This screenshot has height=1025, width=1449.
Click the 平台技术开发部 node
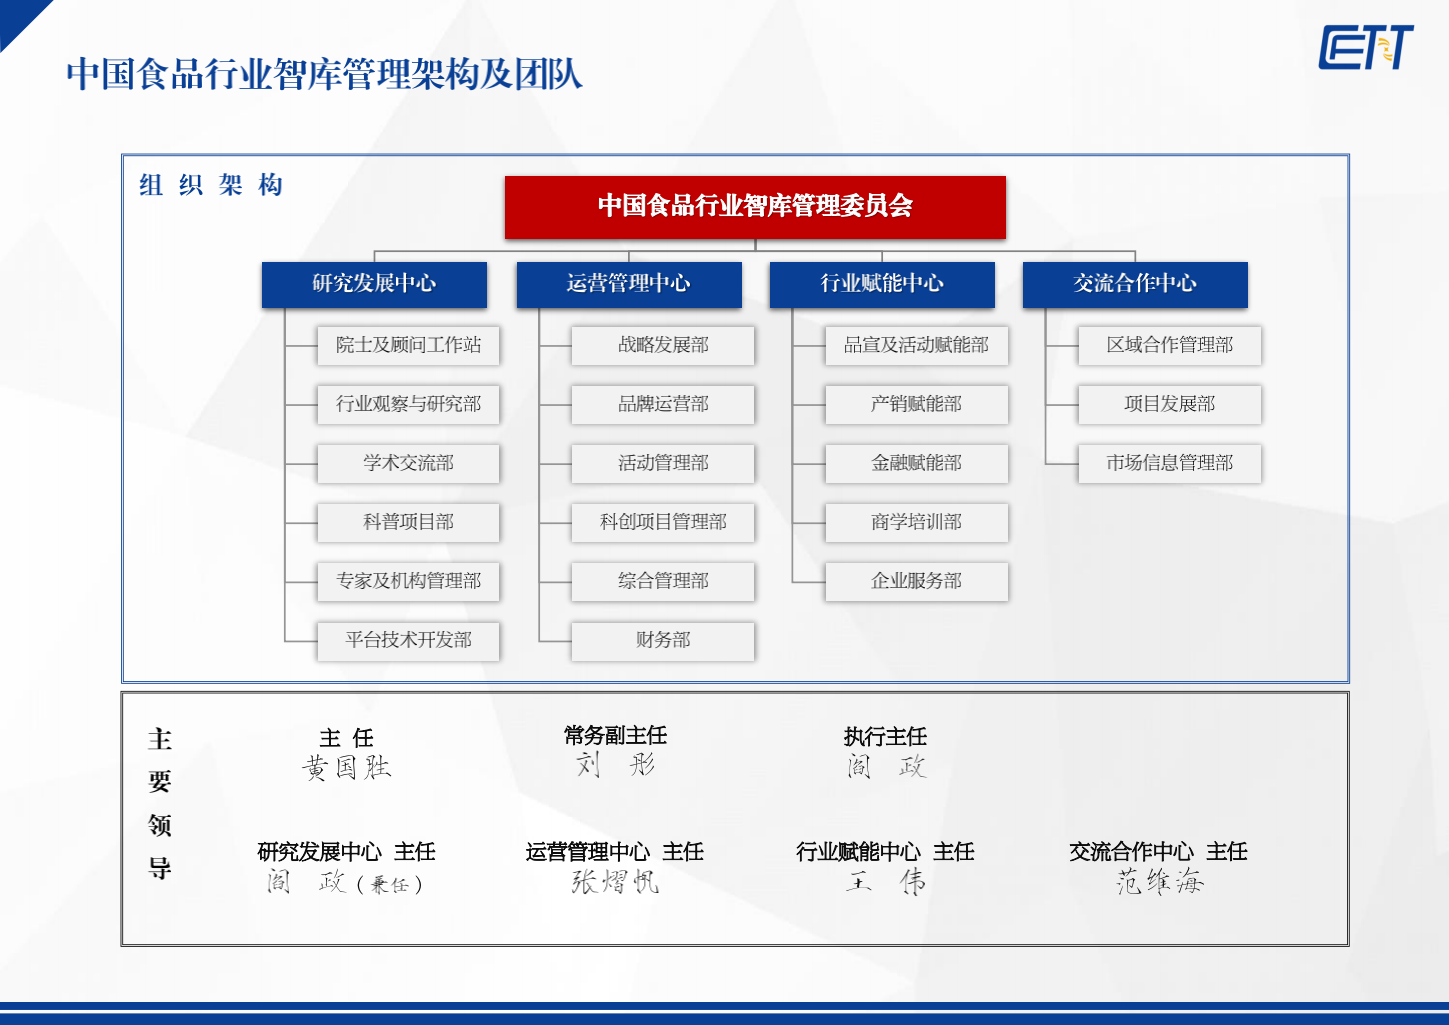pyautogui.click(x=408, y=640)
